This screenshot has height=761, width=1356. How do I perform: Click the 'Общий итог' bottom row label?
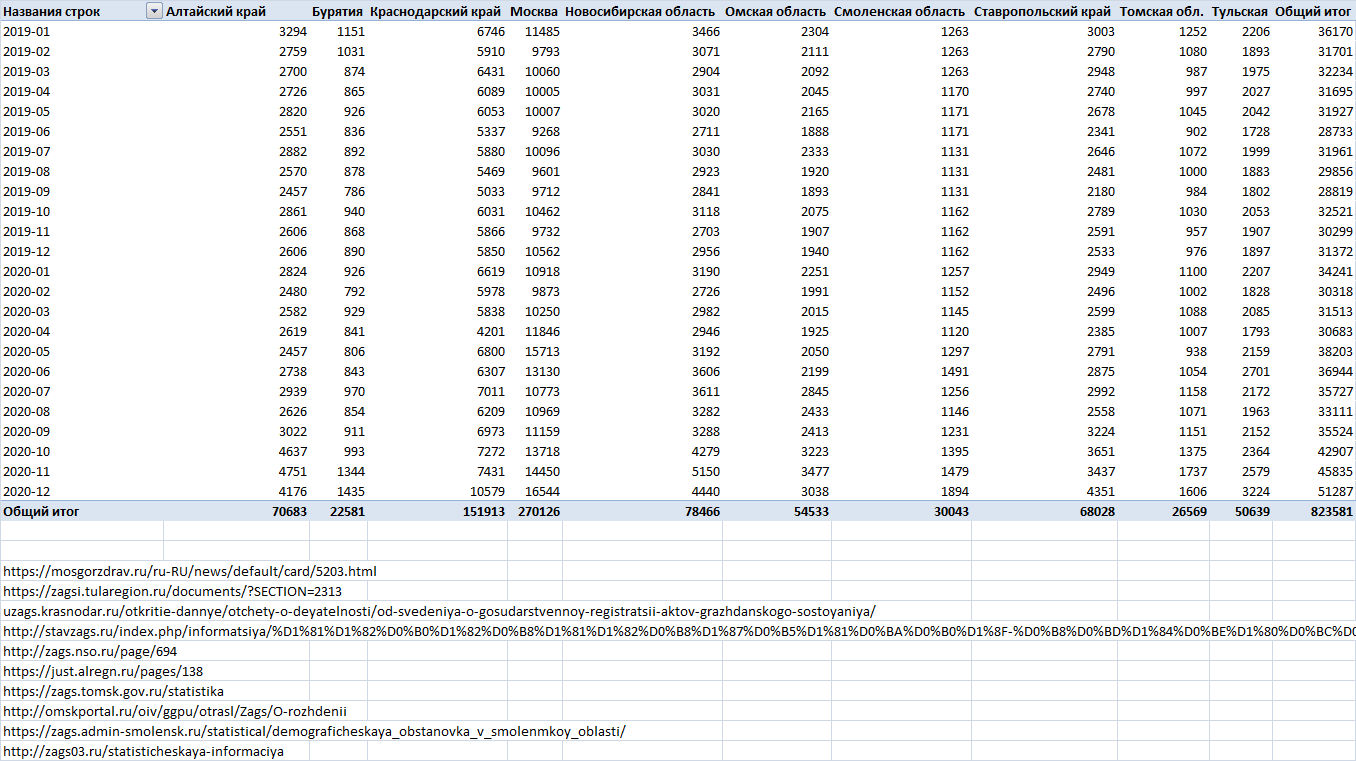(x=42, y=511)
